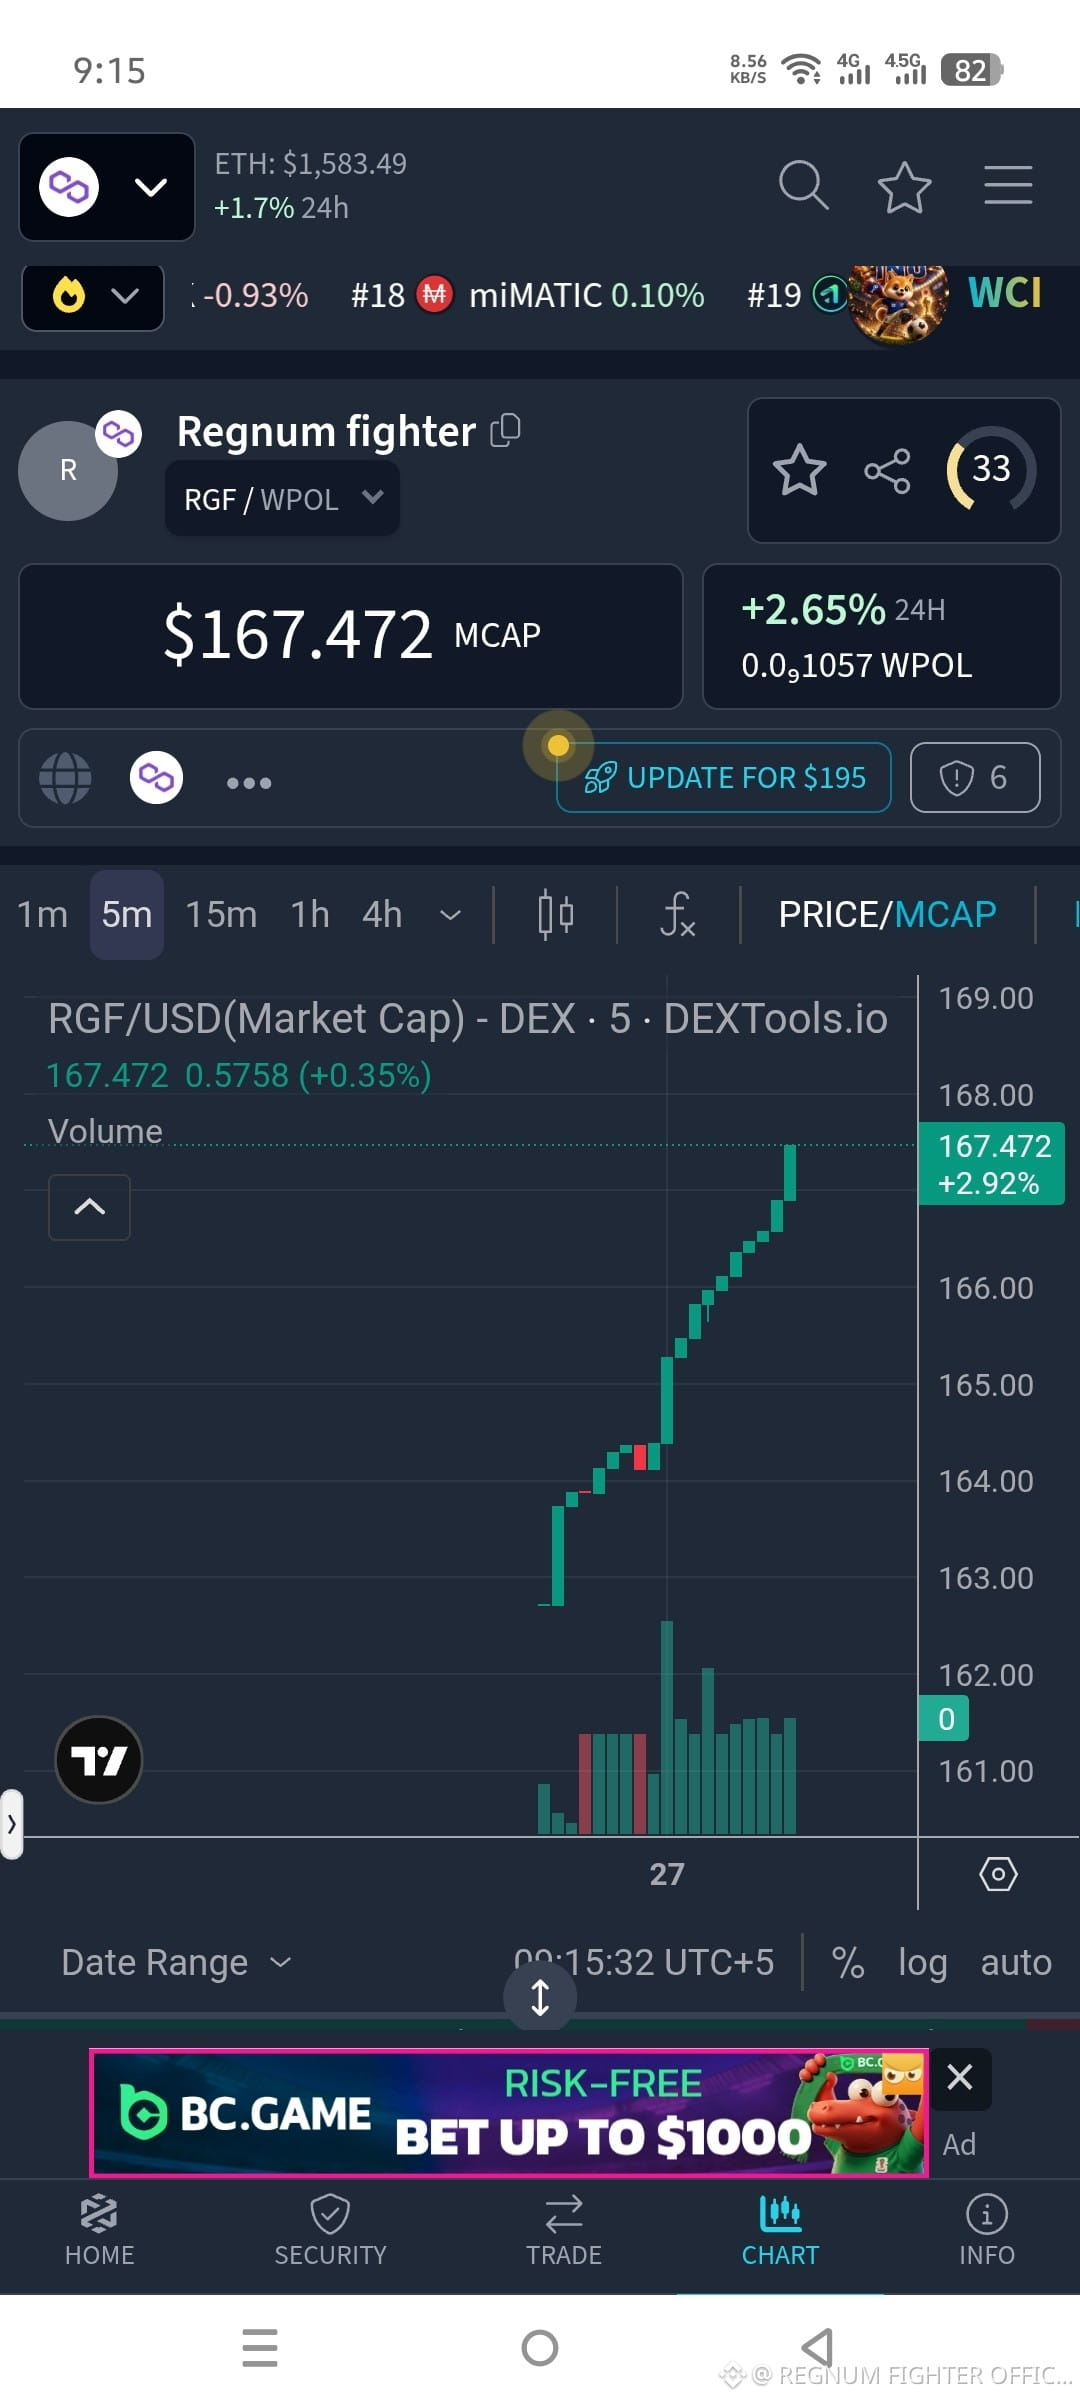Go to HOME tab
This screenshot has height=2400, width=1080.
(x=99, y=2231)
